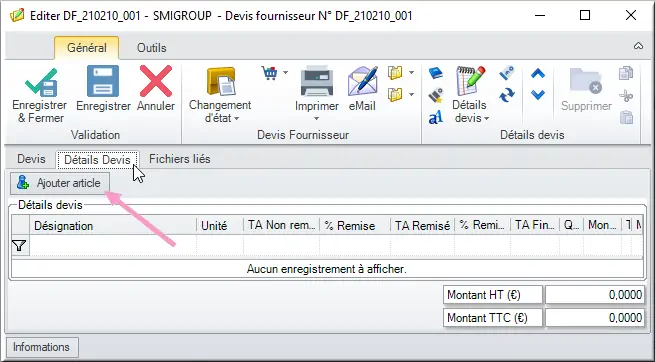
Task: Click the blue refresh arrows icon
Action: pos(507,95)
